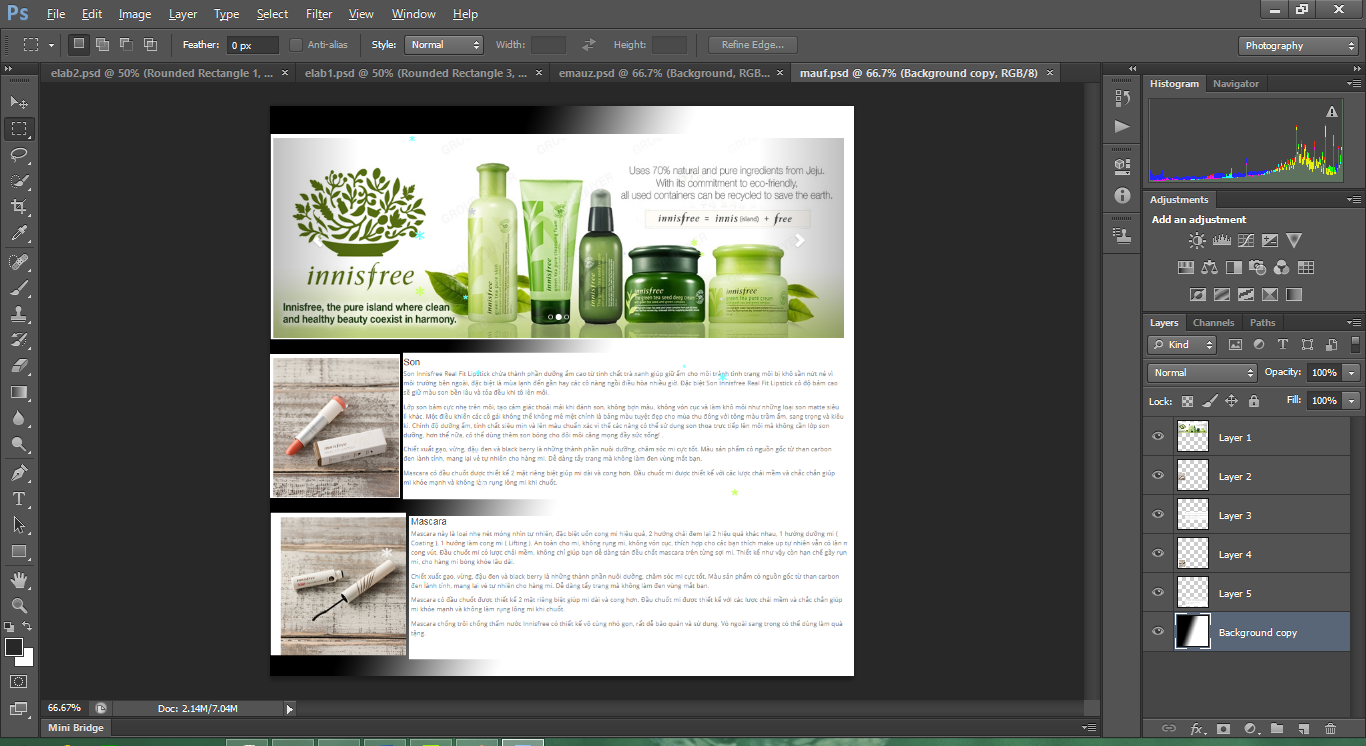The height and width of the screenshot is (746, 1366).
Task: Select the Move tool
Action: 19,102
